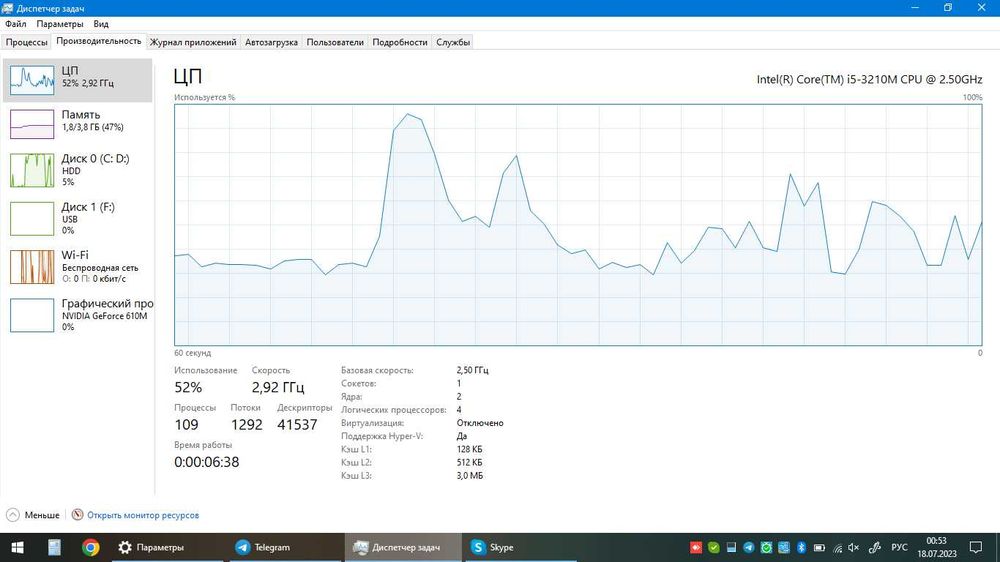Click the battery tray icon
Image resolution: width=1000 pixels, height=562 pixels.
click(x=820, y=547)
